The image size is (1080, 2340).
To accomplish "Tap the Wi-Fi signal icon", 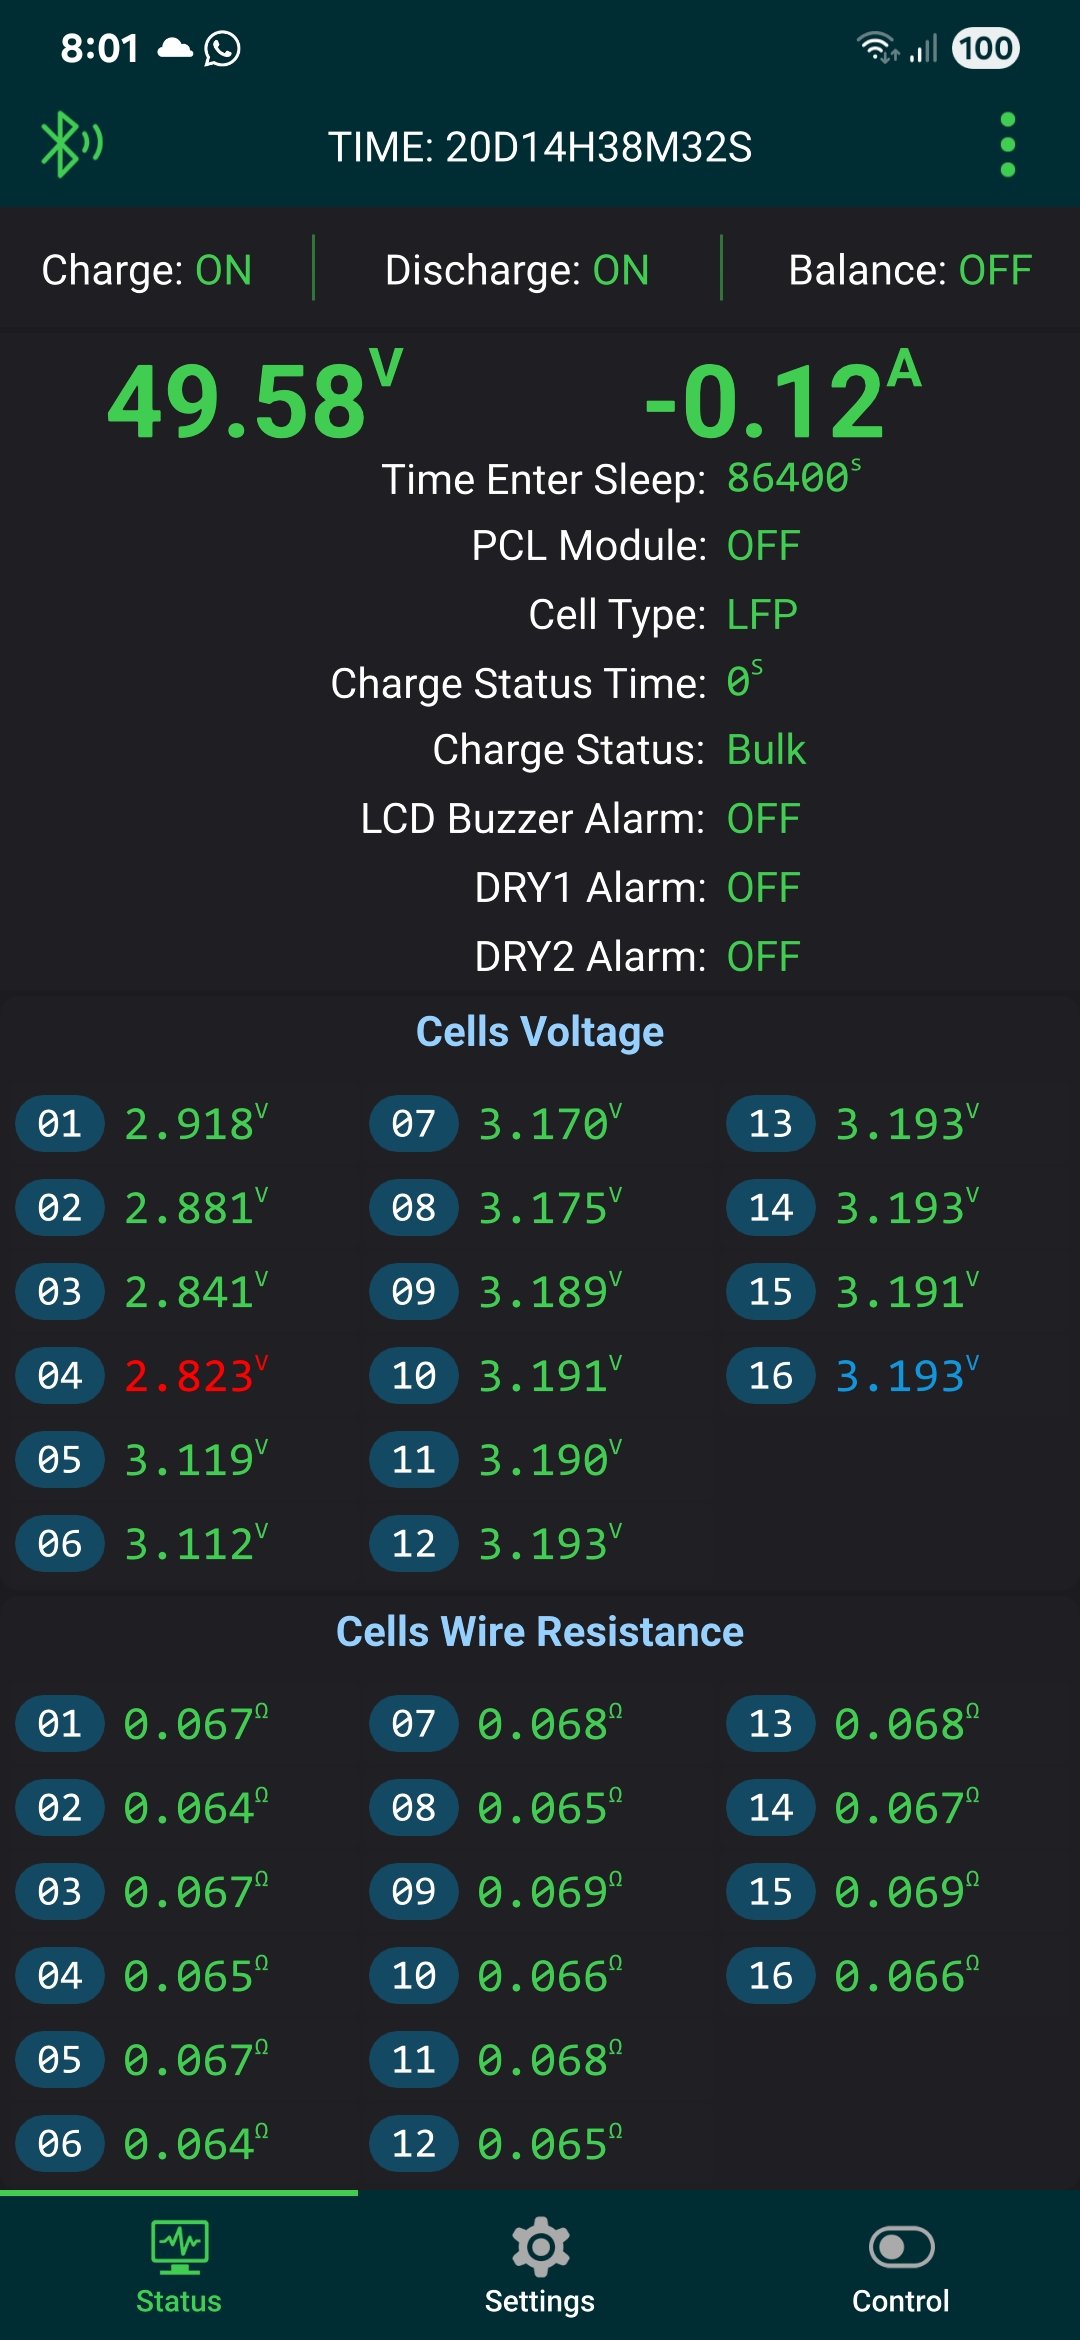I will point(877,48).
